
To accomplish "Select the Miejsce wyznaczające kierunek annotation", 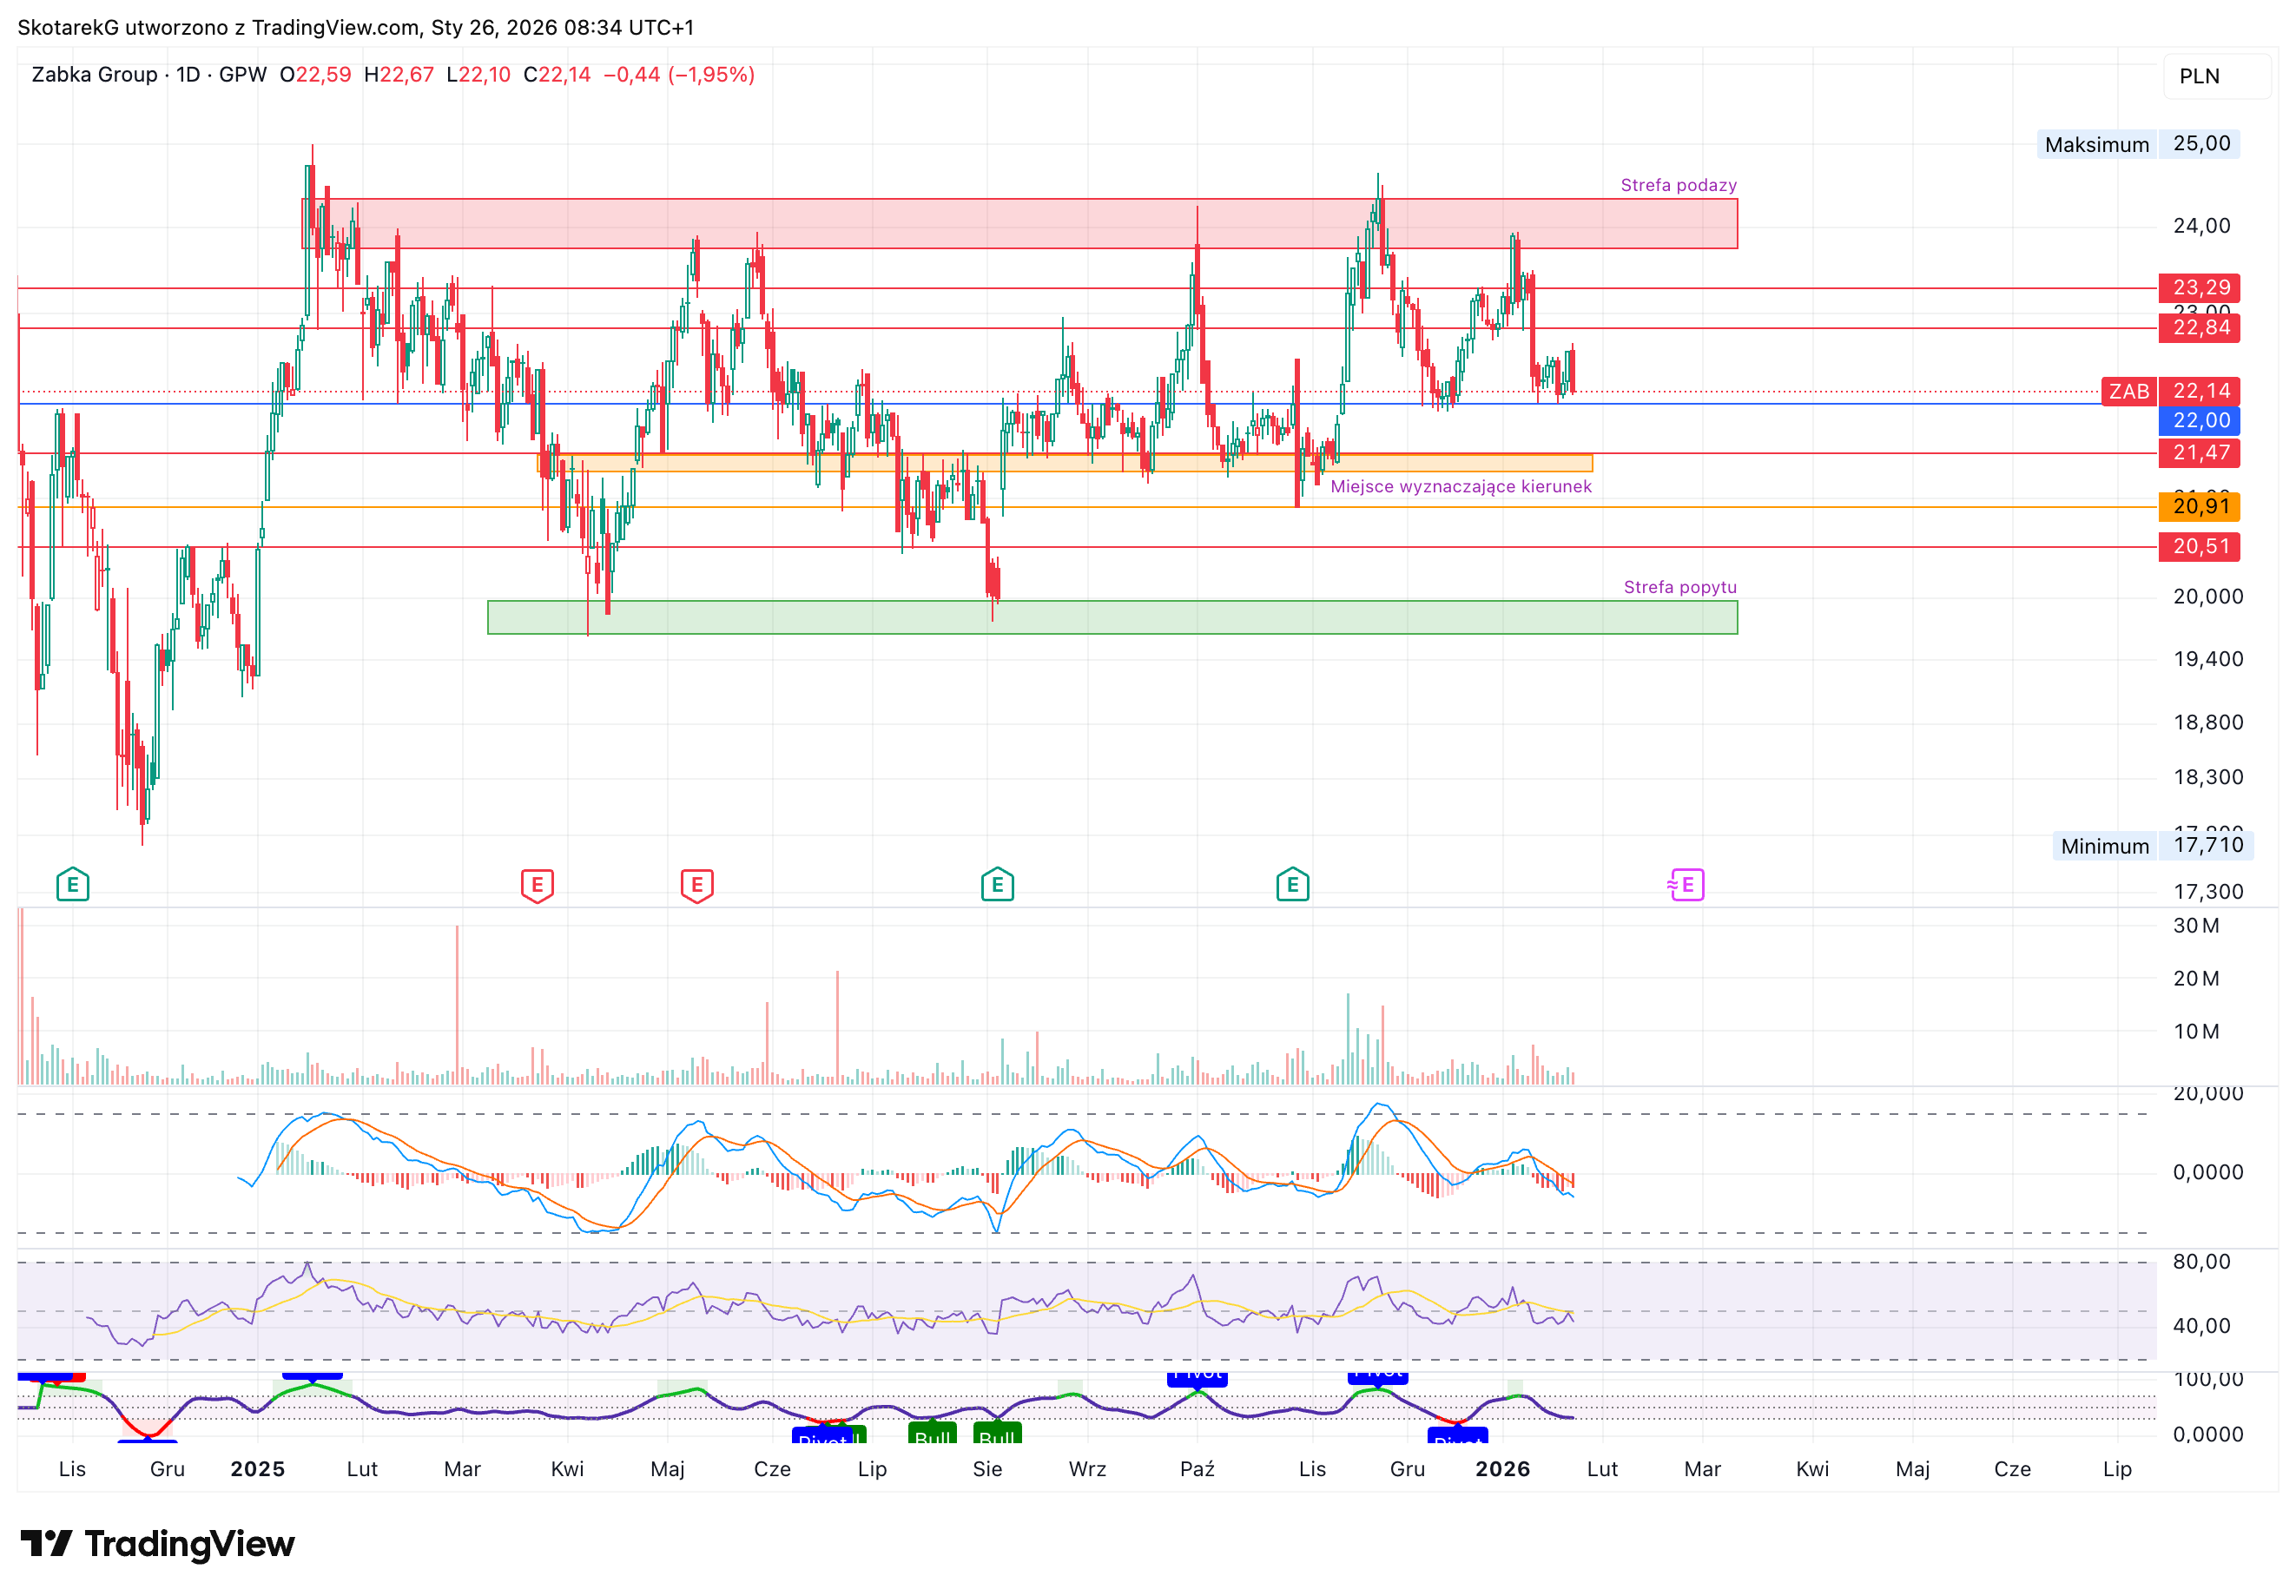I will (1460, 487).
